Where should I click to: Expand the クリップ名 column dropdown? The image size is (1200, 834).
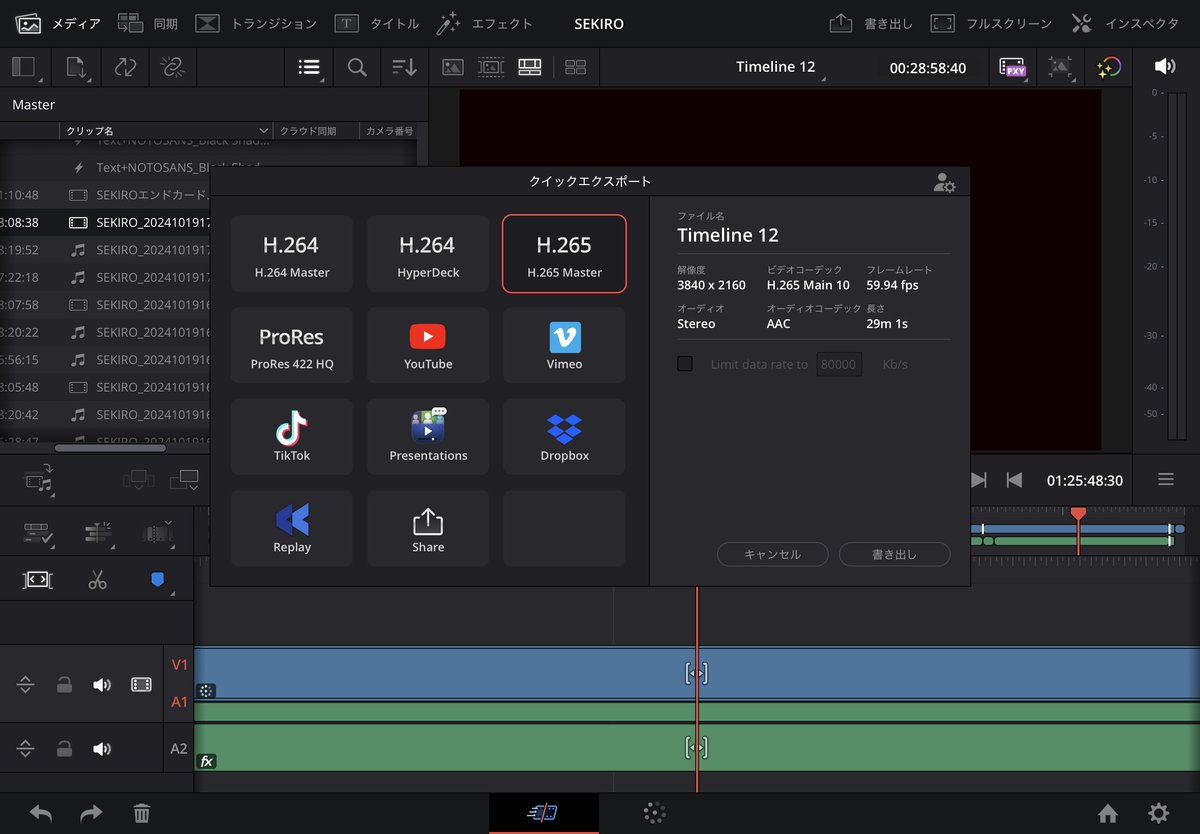point(264,131)
